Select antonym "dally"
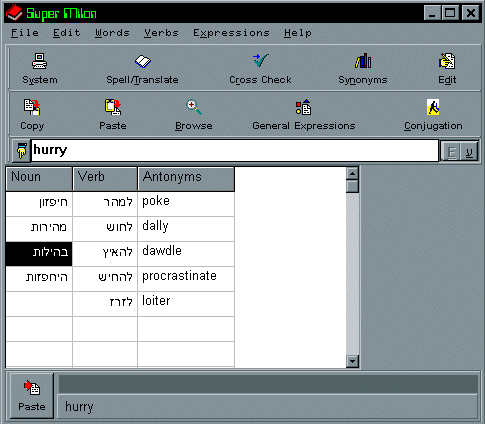Image resolution: width=485 pixels, height=424 pixels. click(x=186, y=229)
